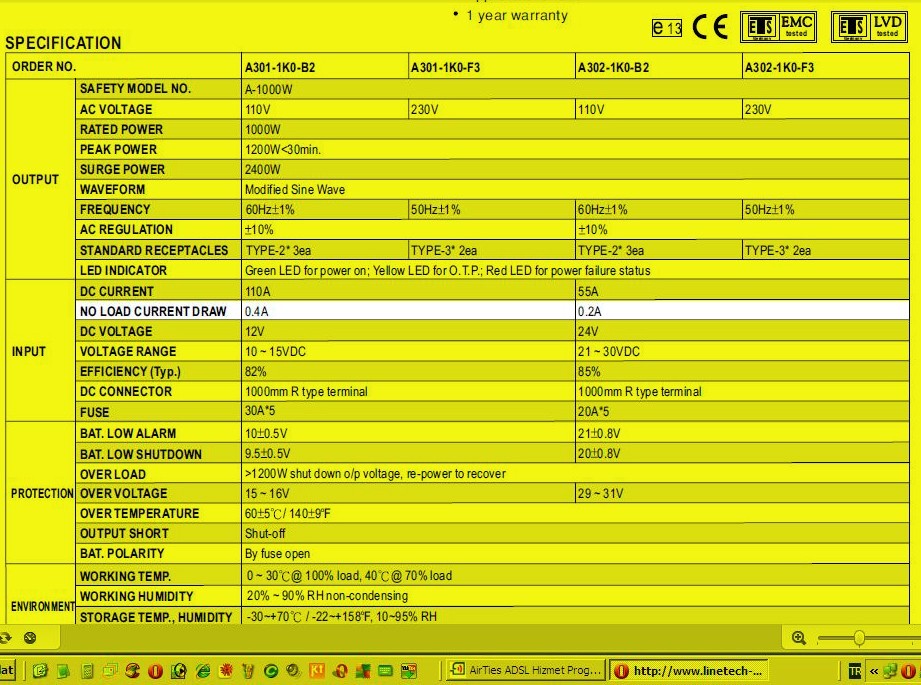Image resolution: width=921 pixels, height=685 pixels.
Task: Click the TR language indicator in the tray
Action: (x=855, y=671)
